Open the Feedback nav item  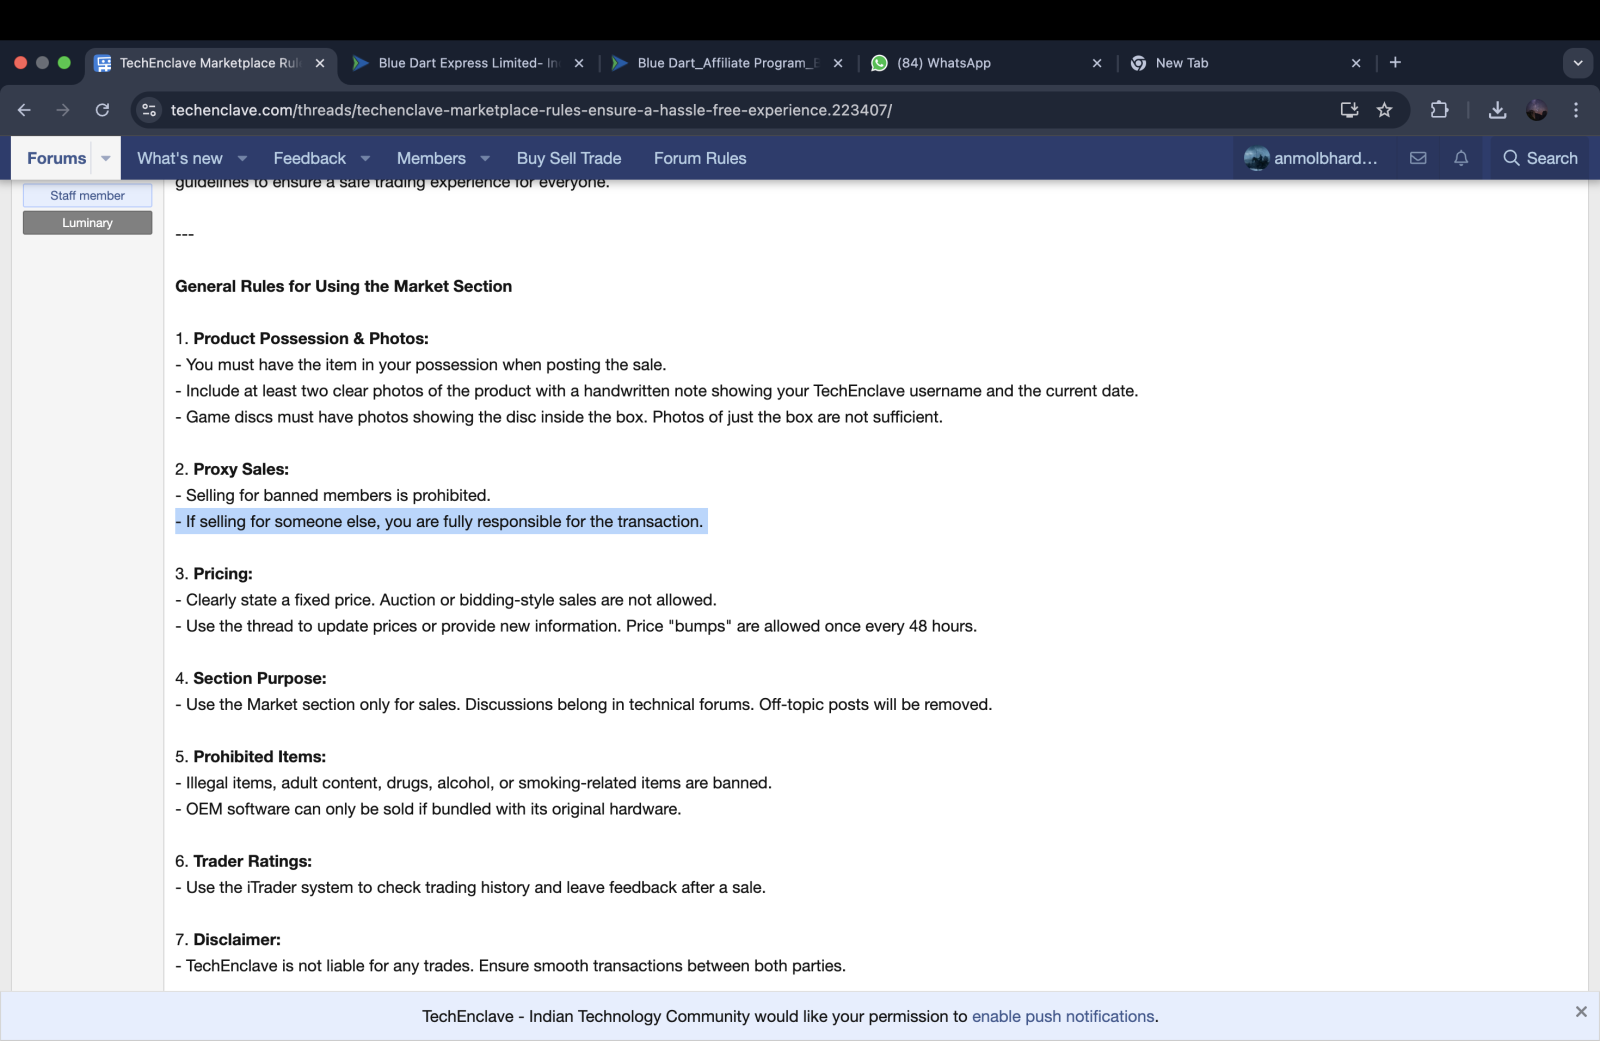pyautogui.click(x=310, y=158)
